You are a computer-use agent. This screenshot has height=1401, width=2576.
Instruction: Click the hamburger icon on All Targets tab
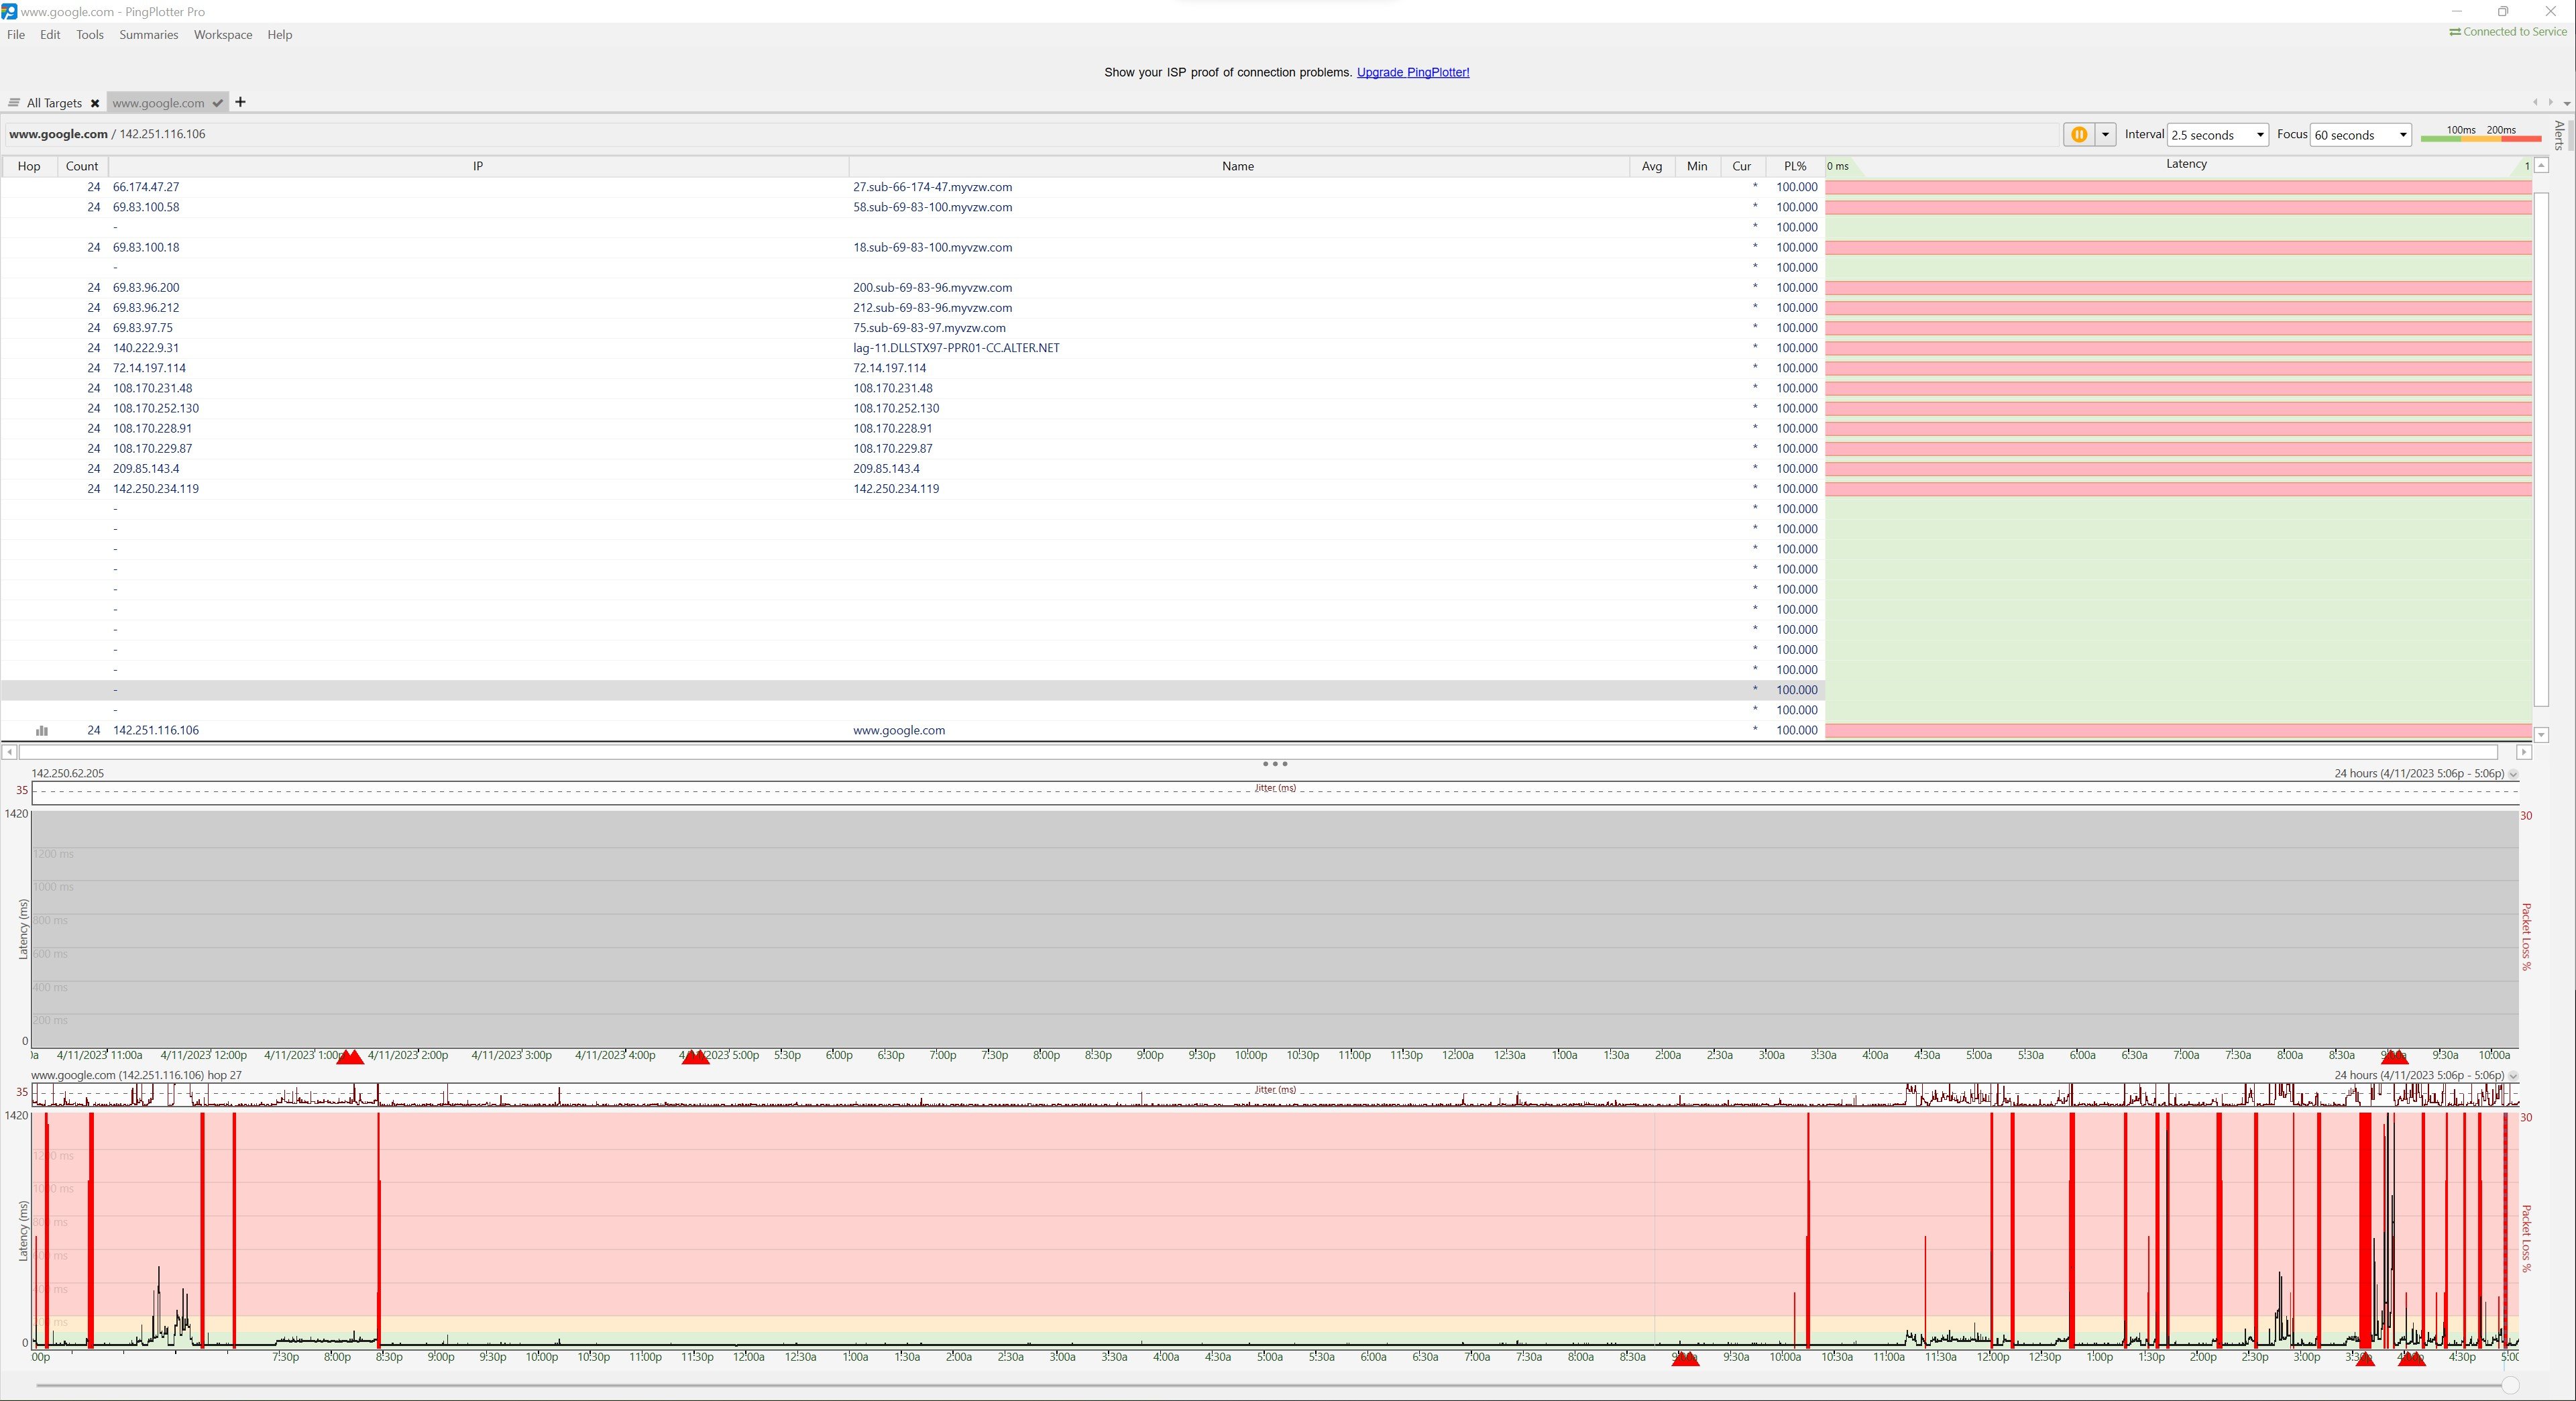[x=14, y=102]
